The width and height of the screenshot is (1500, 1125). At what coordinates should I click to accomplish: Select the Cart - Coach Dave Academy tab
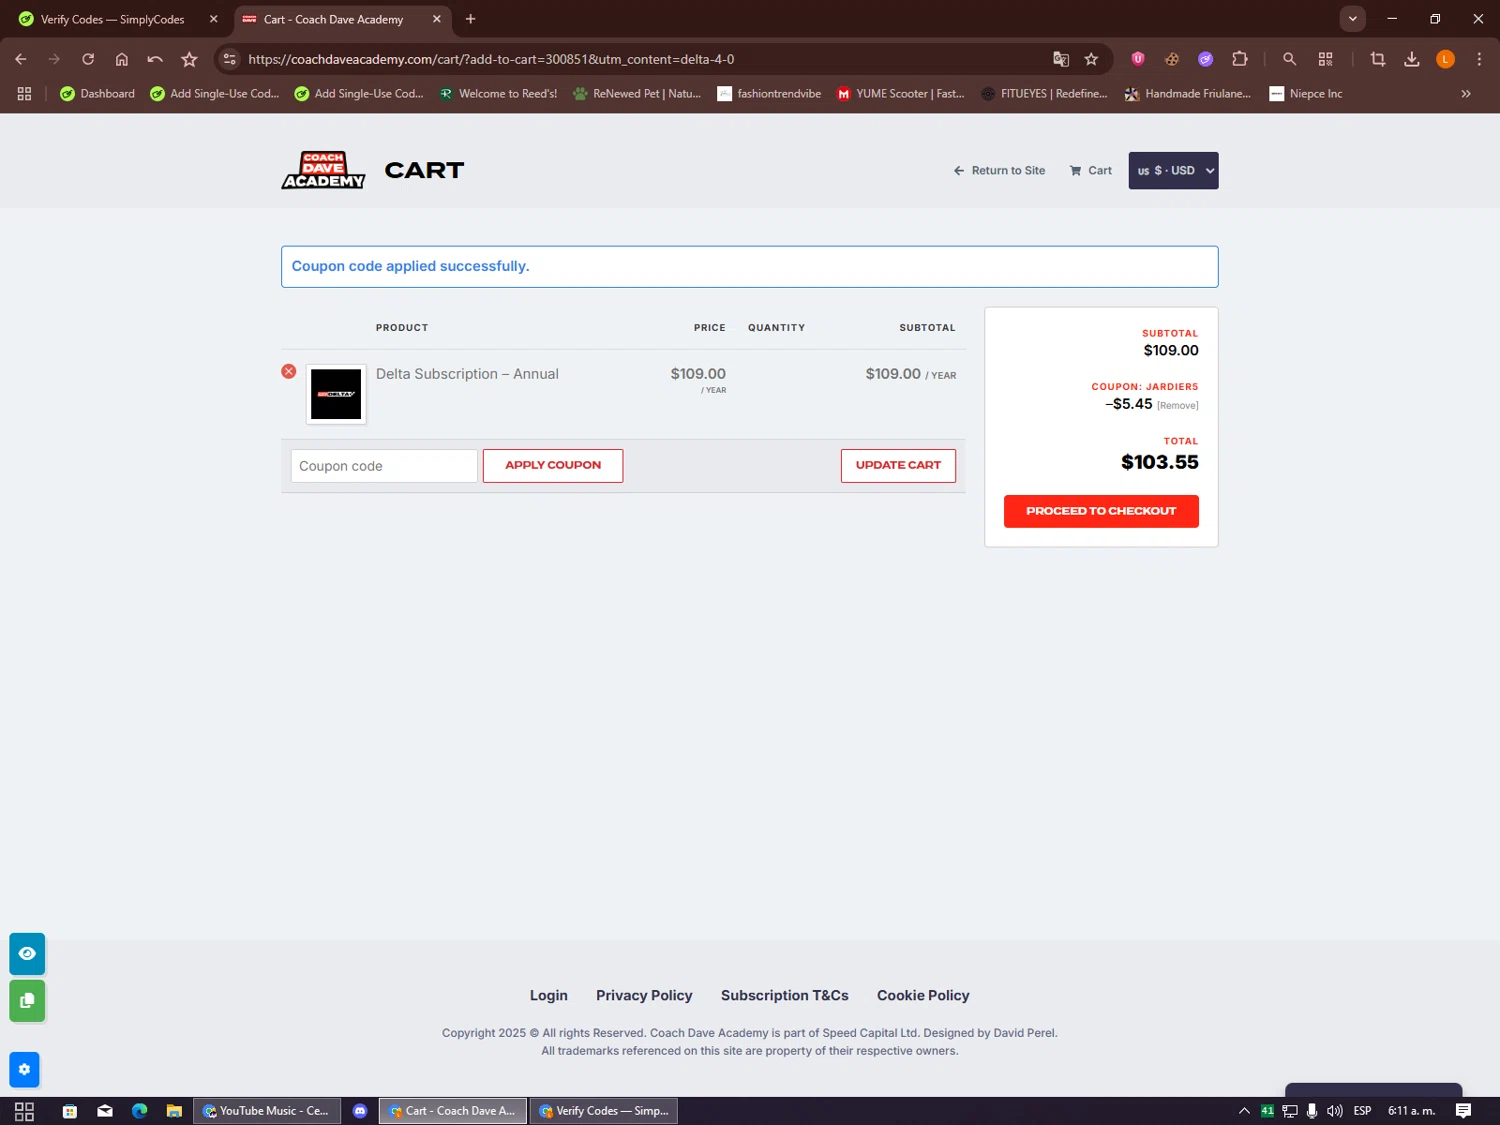(x=335, y=19)
